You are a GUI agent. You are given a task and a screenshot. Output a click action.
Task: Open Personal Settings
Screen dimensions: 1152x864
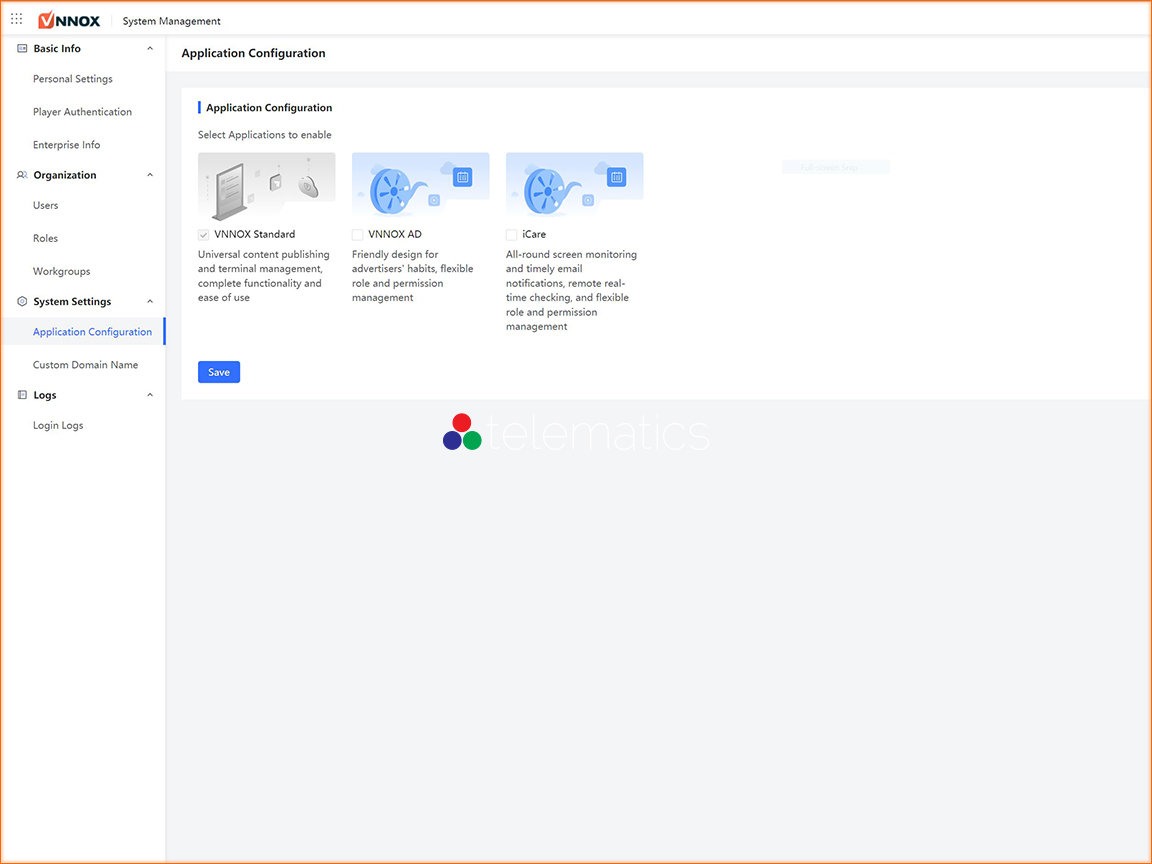pyautogui.click(x=73, y=79)
